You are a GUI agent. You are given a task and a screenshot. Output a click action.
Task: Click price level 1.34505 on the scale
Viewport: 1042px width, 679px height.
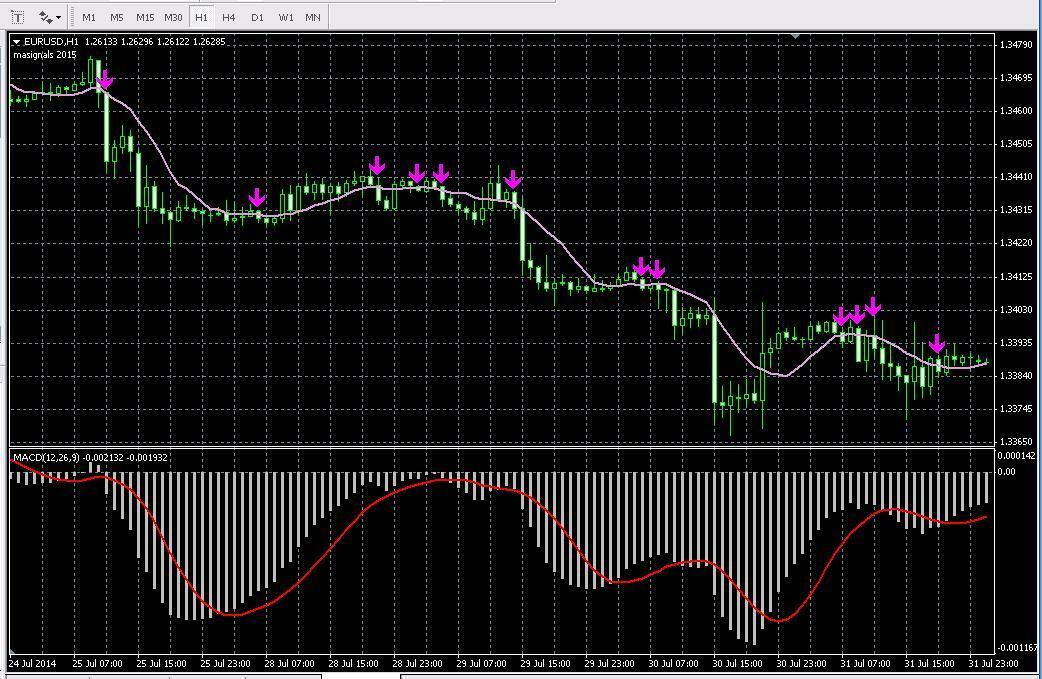[x=1016, y=144]
